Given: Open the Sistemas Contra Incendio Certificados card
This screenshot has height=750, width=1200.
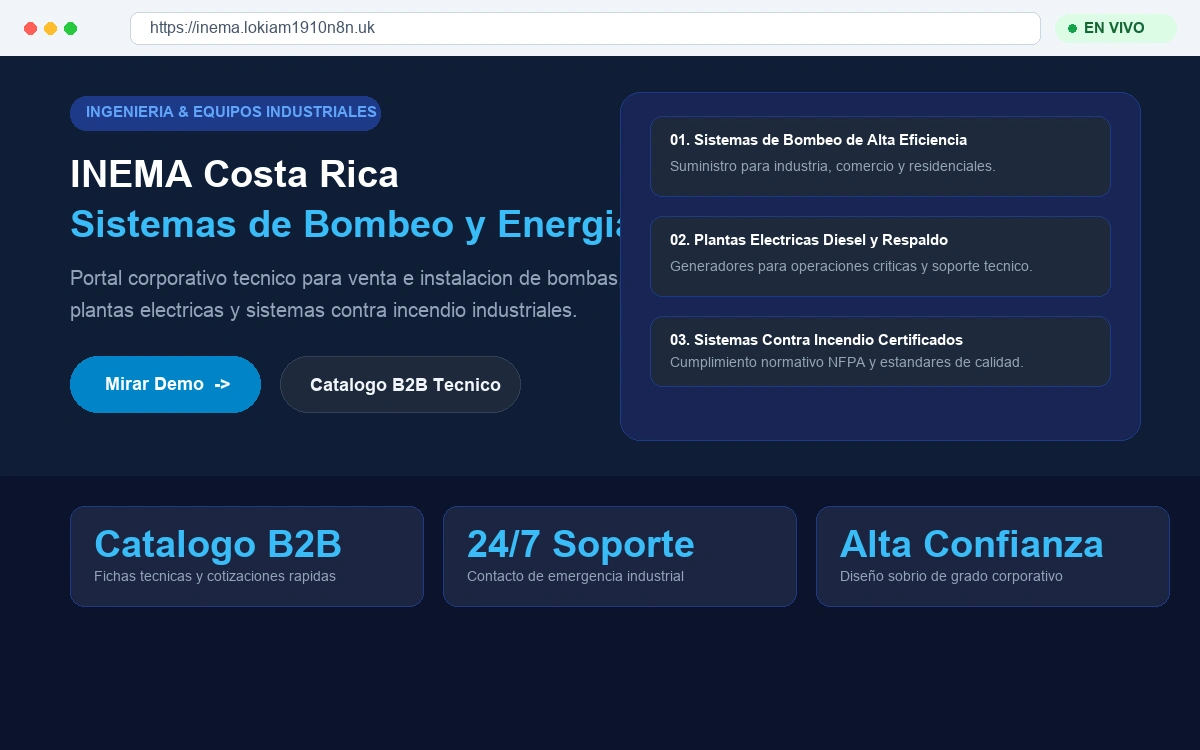Looking at the screenshot, I should [x=880, y=351].
